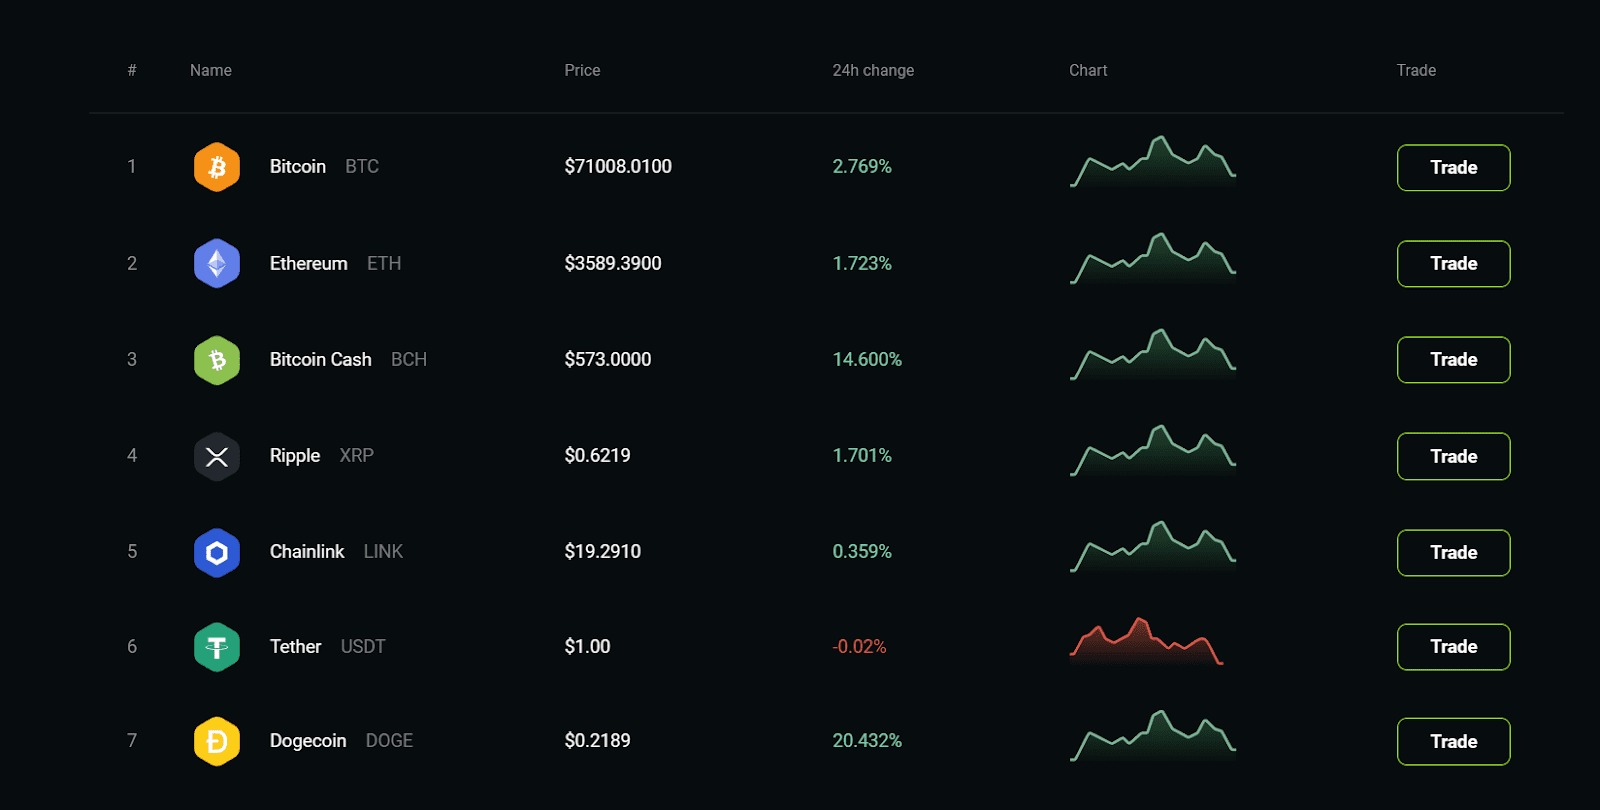Viewport: 1600px width, 810px height.
Task: Click the price $19.2910
Action: (x=603, y=551)
